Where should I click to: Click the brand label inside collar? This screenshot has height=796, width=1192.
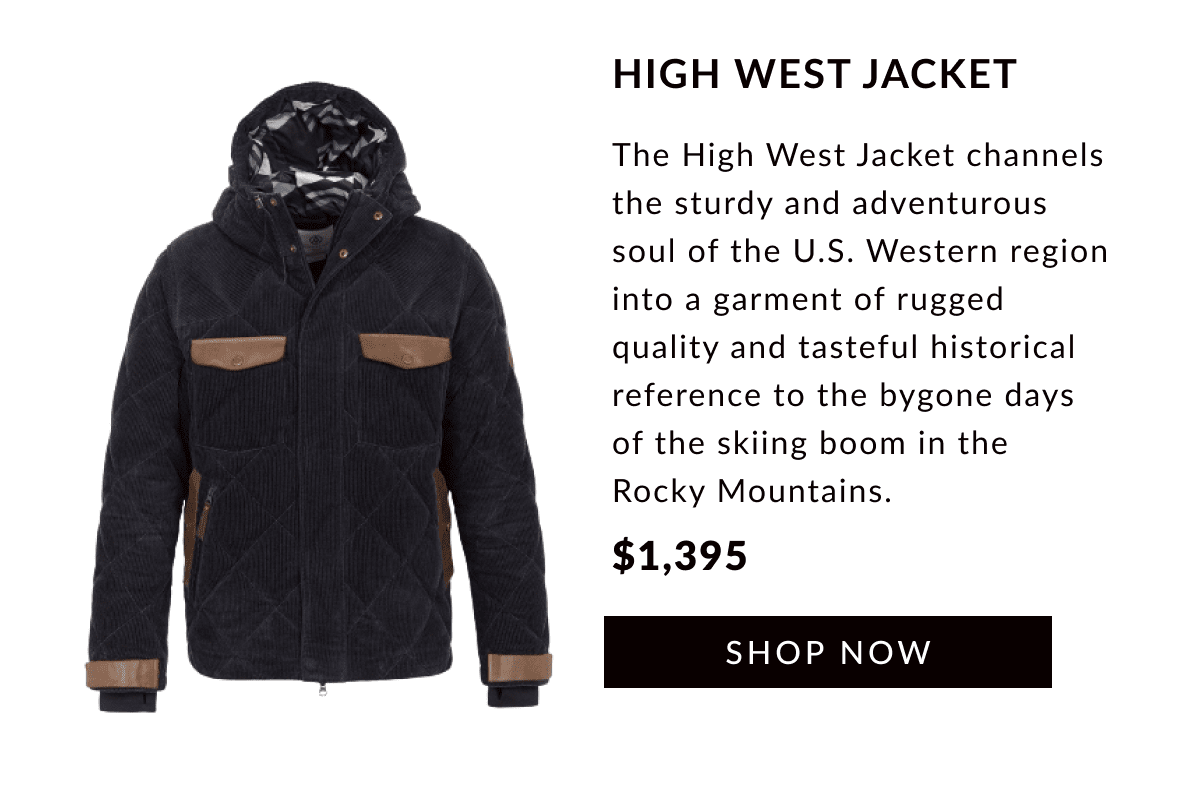coord(313,243)
